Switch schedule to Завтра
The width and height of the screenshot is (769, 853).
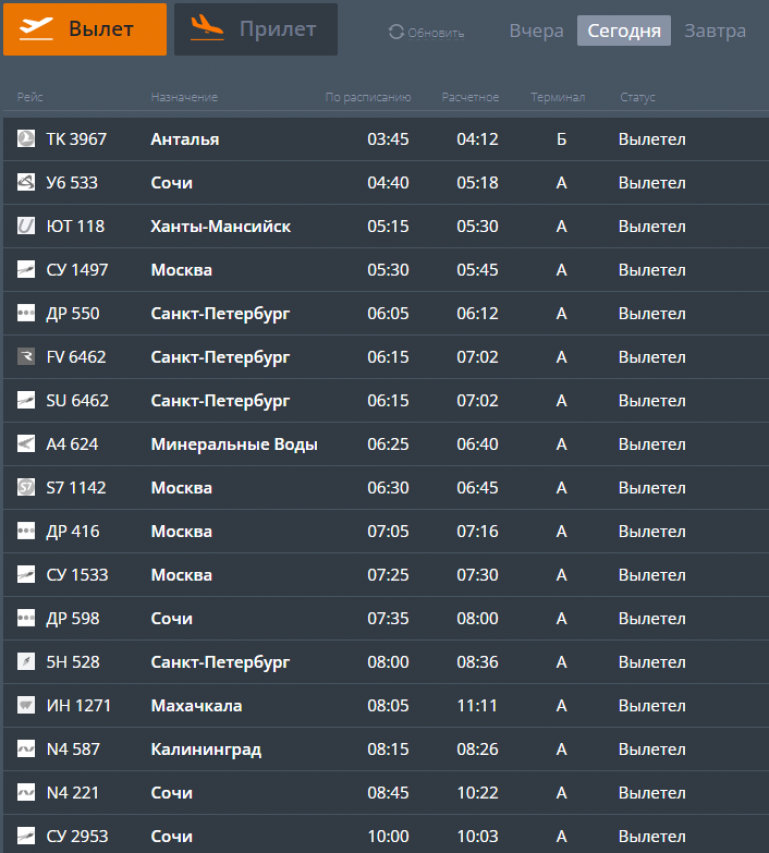(x=714, y=31)
